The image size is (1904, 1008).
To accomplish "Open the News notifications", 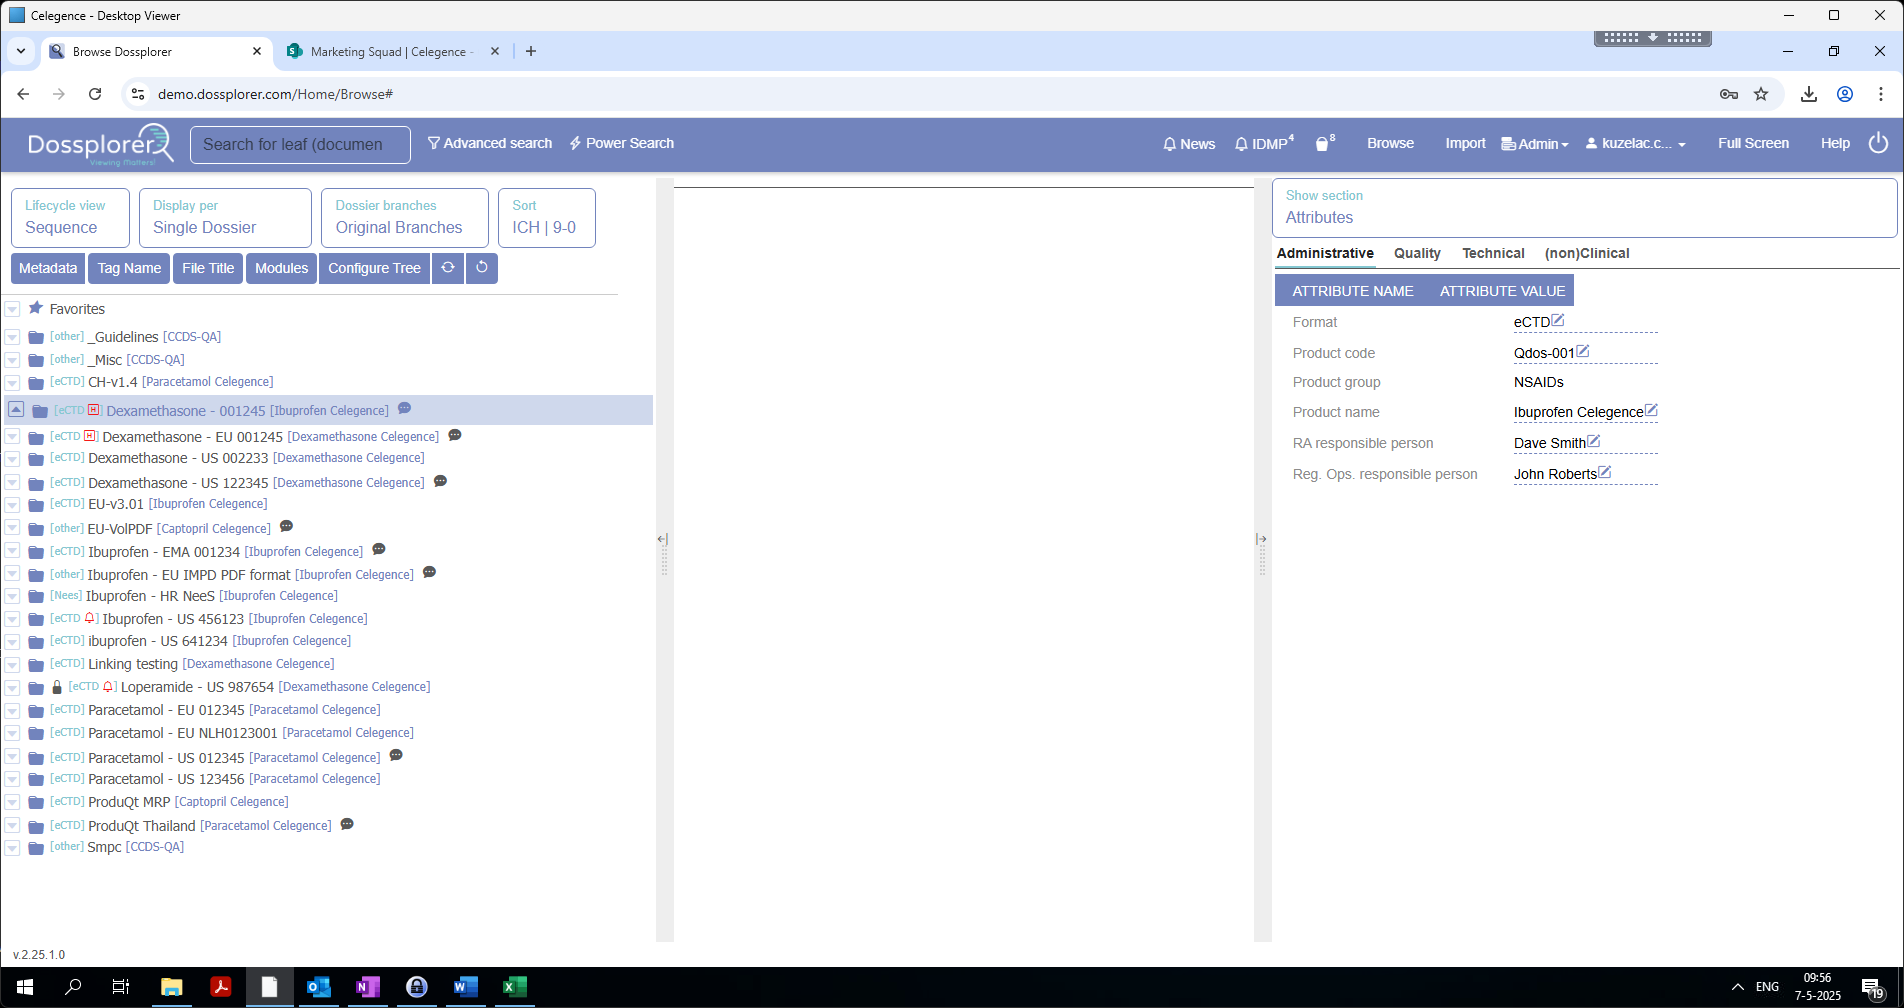I will [x=1189, y=144].
